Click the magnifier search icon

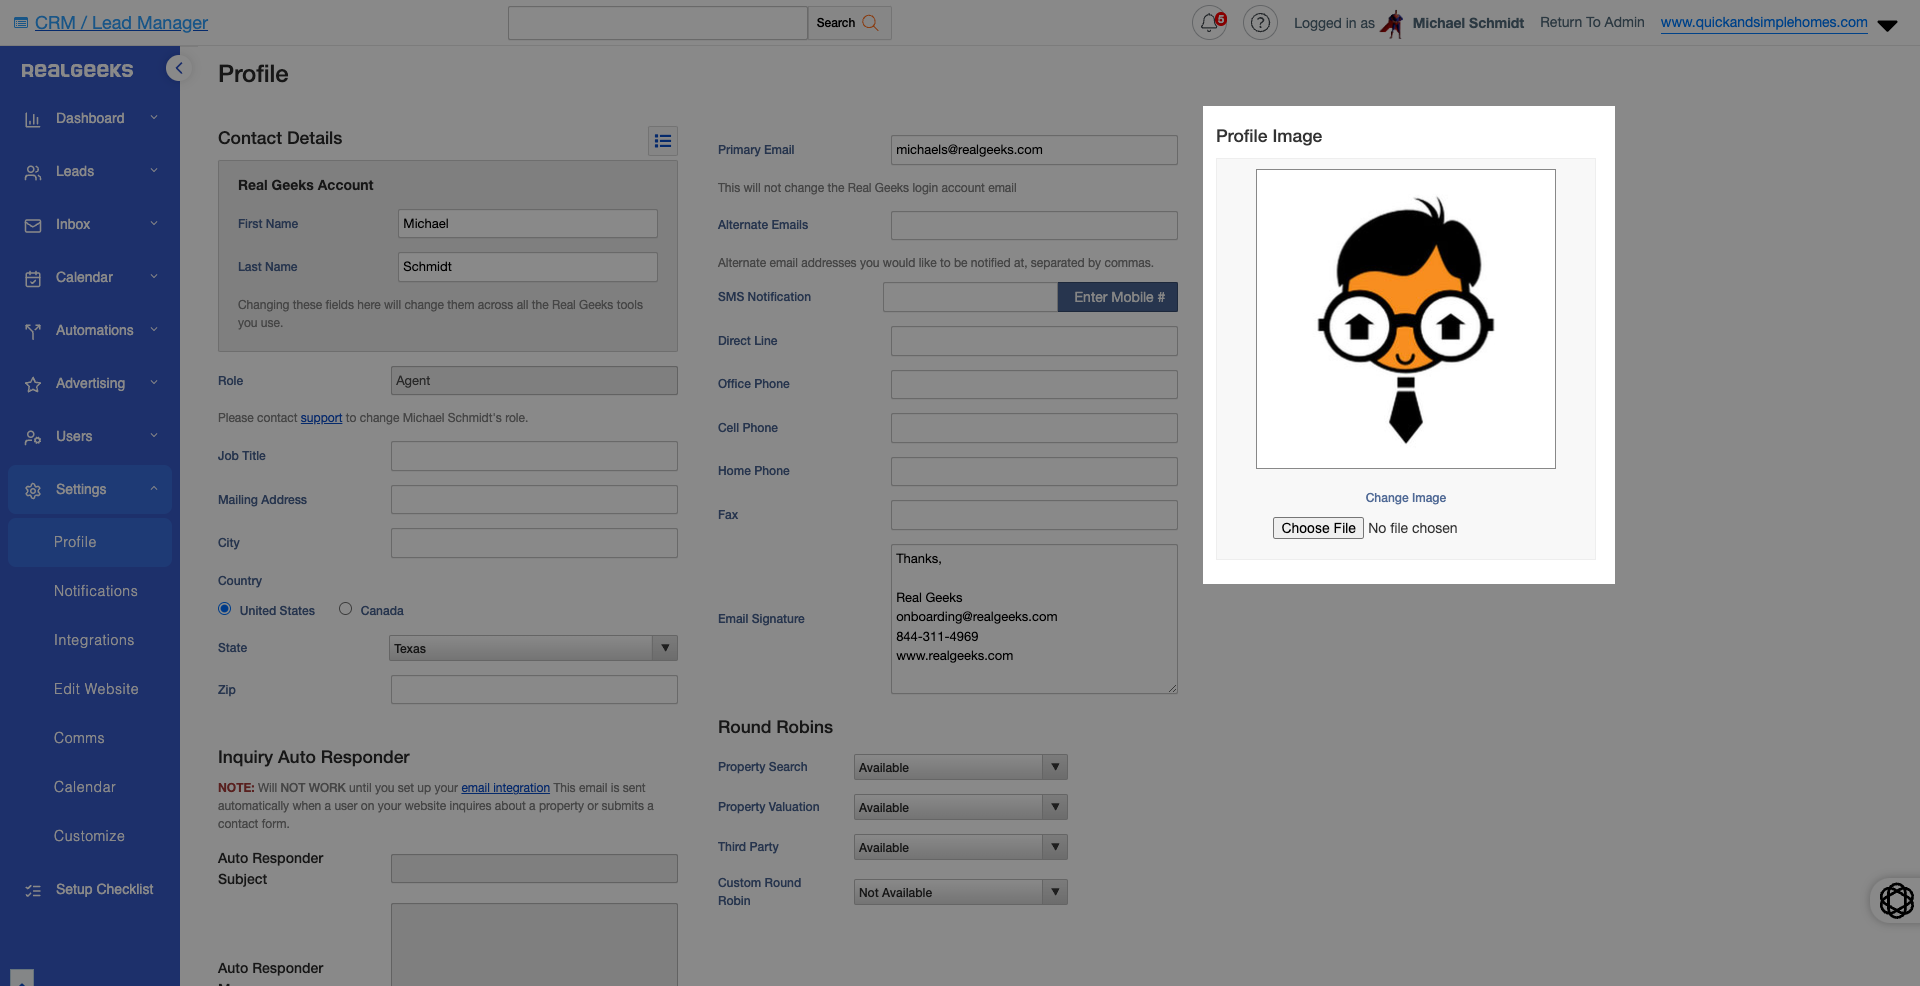[x=870, y=22]
